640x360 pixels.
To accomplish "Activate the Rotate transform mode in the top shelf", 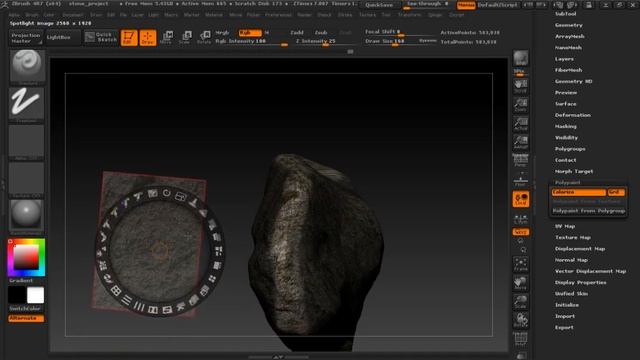I will (204, 37).
